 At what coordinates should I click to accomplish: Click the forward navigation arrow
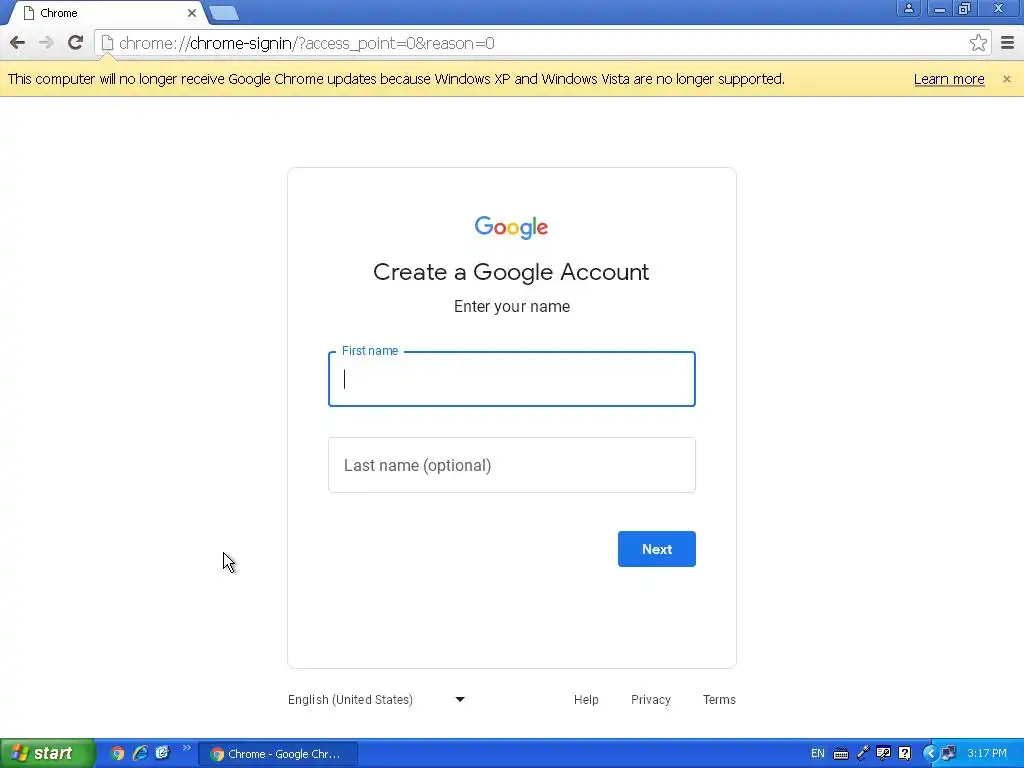tap(46, 43)
